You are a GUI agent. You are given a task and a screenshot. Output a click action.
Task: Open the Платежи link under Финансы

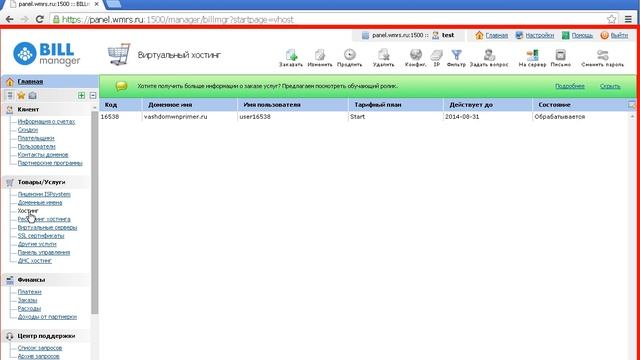pyautogui.click(x=29, y=292)
